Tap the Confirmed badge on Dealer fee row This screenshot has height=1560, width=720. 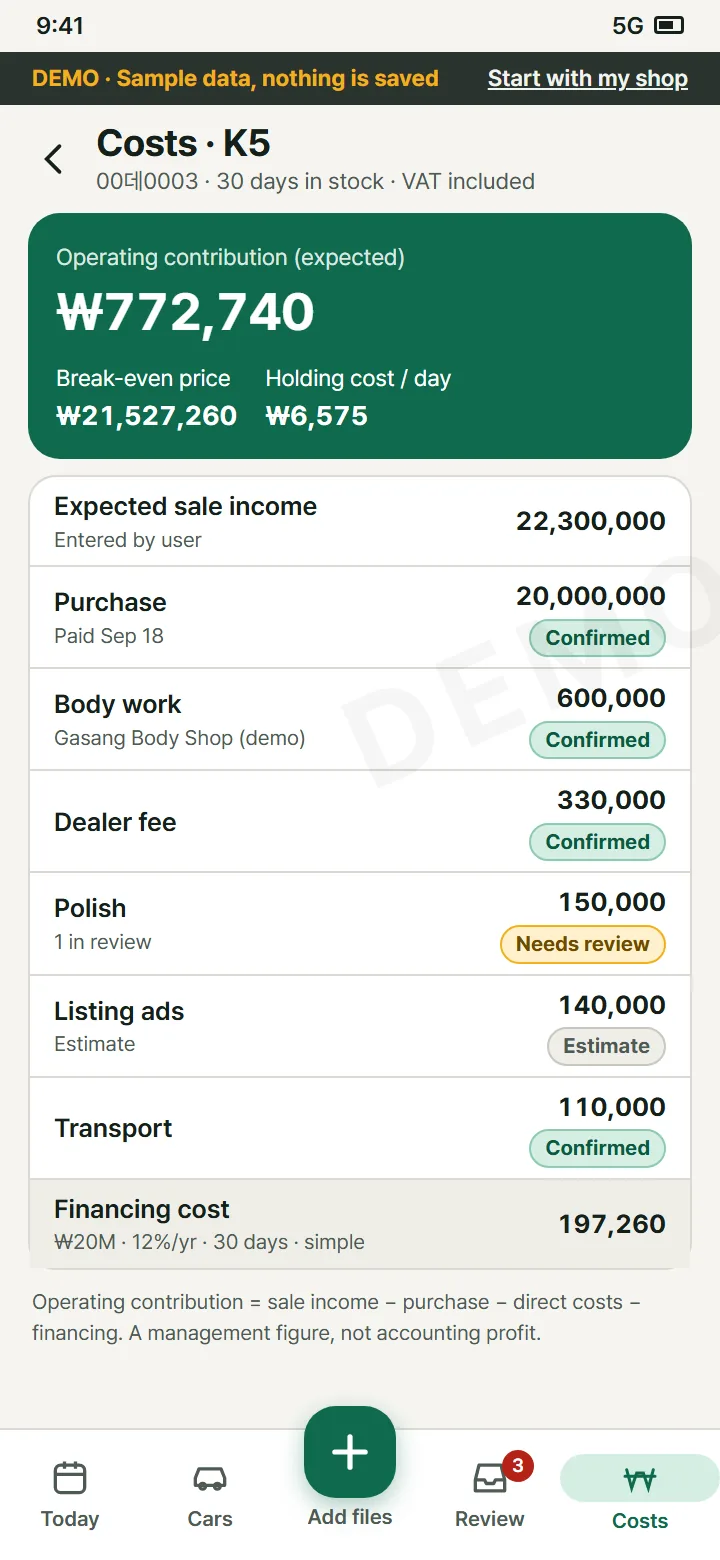tap(597, 842)
